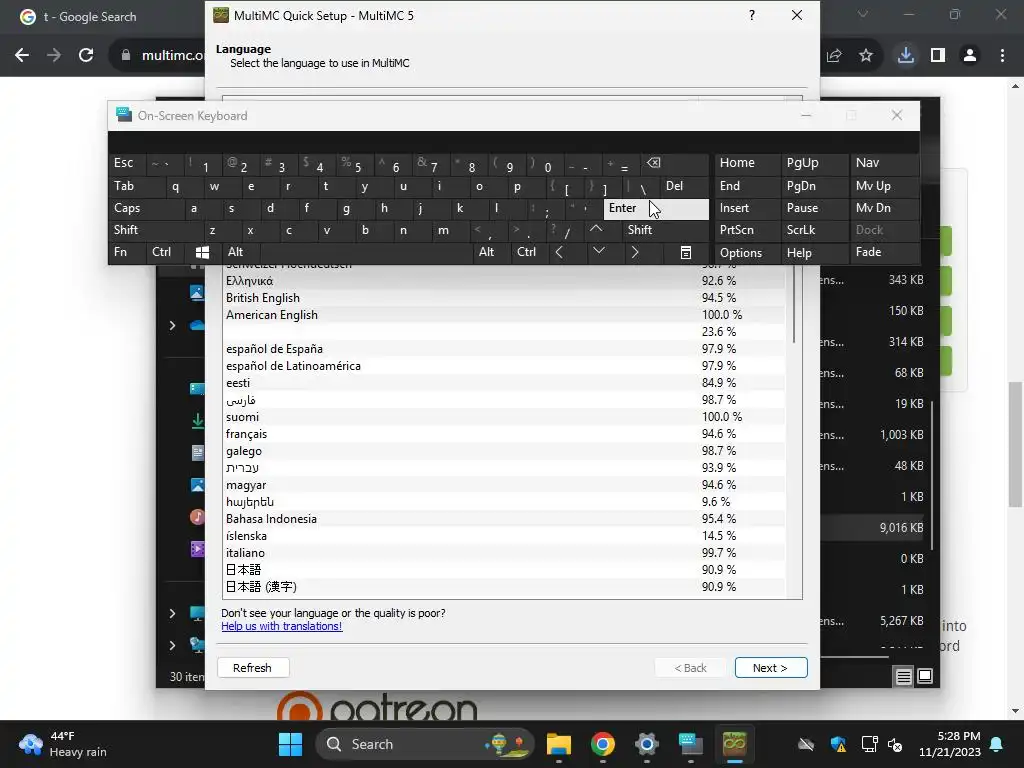Toggle the ScrLk key on On-Screen Keyboard
The image size is (1024, 768).
[814, 230]
